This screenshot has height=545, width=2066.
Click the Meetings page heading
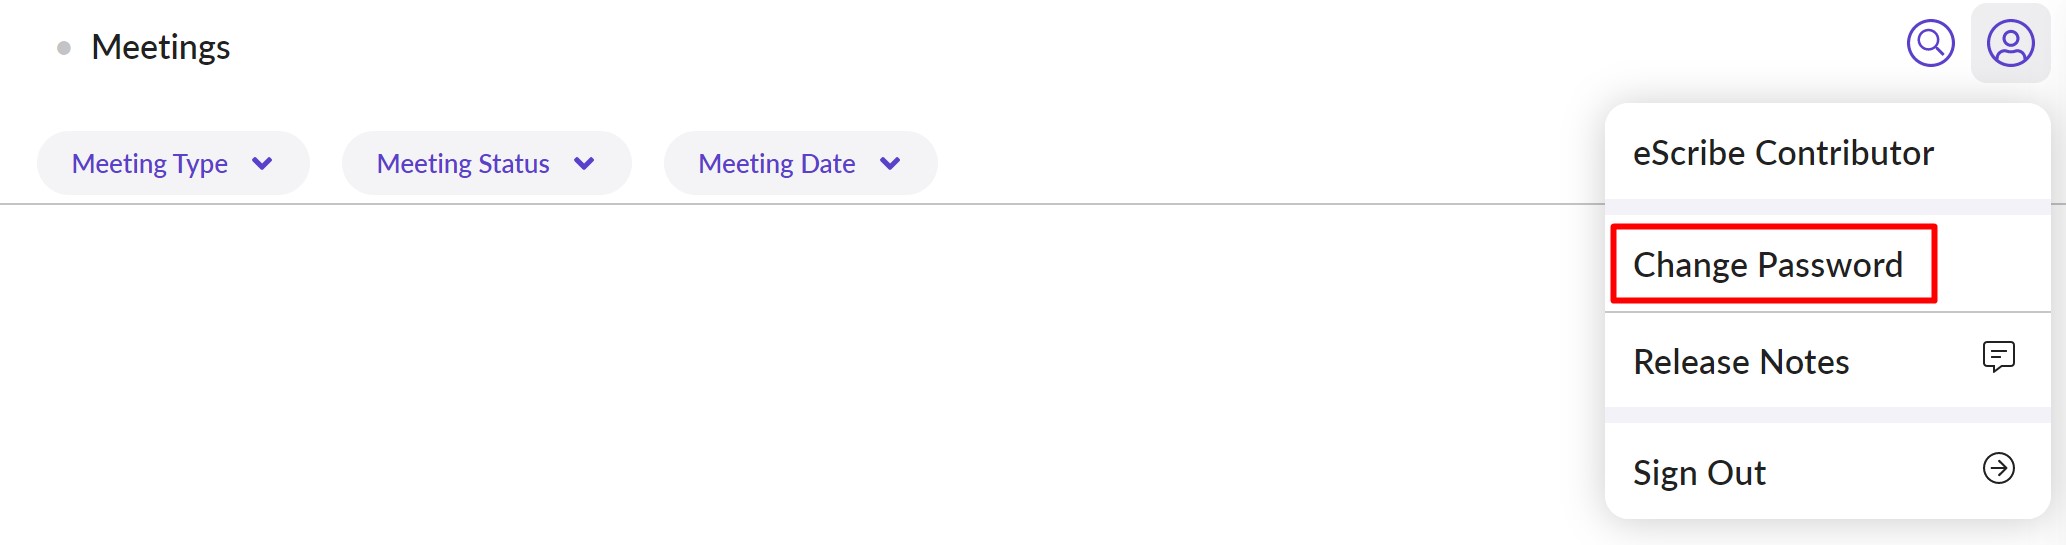[161, 47]
